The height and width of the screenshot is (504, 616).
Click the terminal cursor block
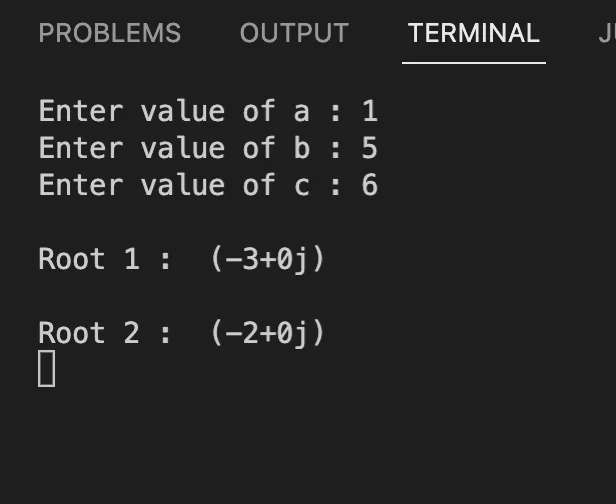coord(47,368)
